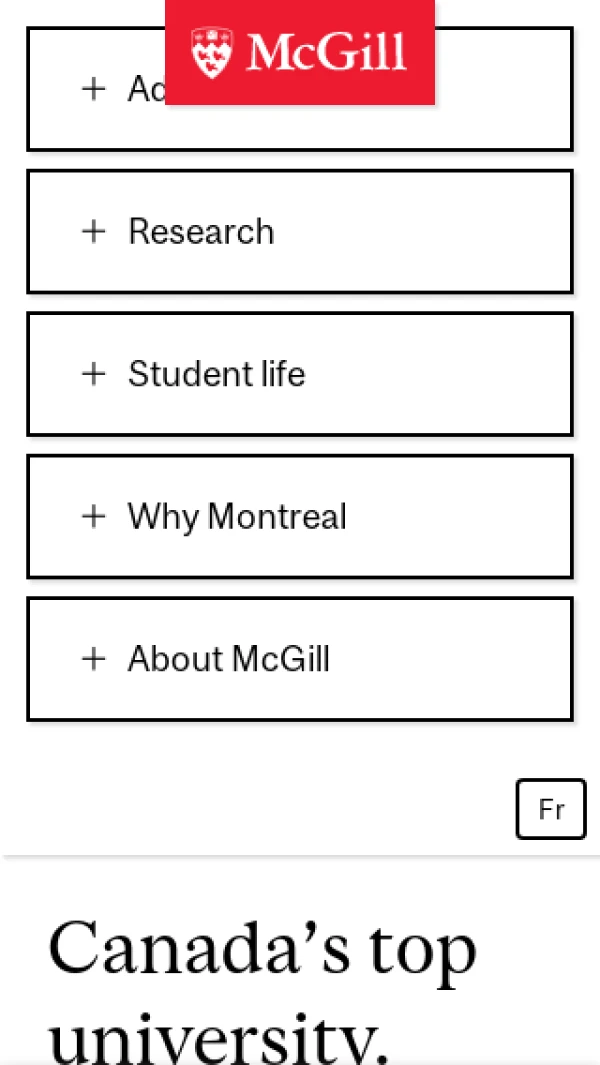The image size is (600, 1065).
Task: Click the partially covered "Ac" menu text
Action: pos(146,89)
